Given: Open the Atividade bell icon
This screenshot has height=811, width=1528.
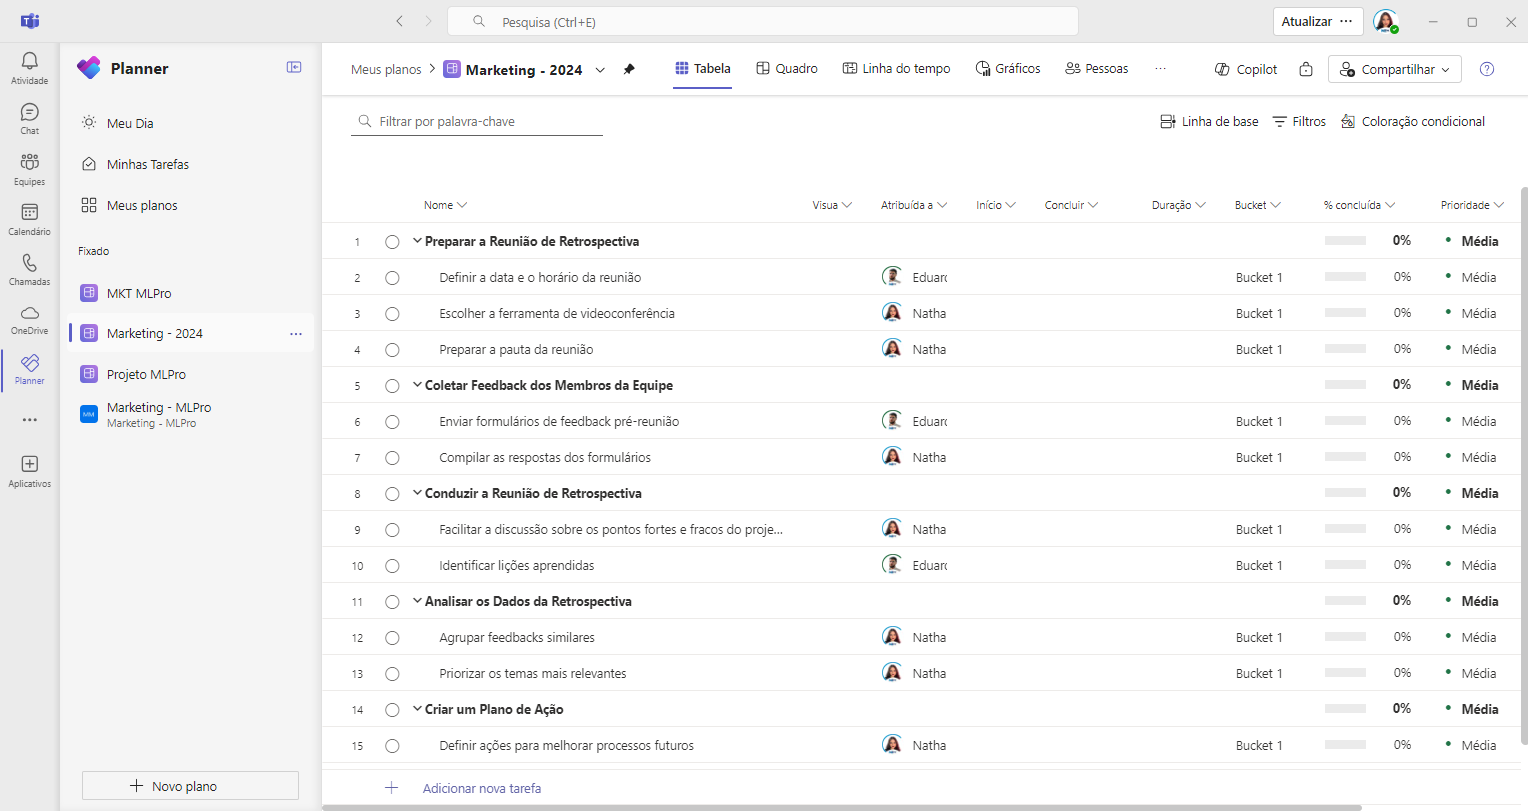Looking at the screenshot, I should (30, 62).
